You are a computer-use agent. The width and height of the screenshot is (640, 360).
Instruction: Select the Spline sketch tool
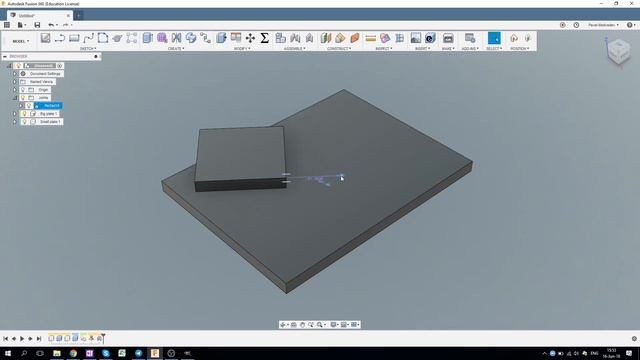point(88,38)
